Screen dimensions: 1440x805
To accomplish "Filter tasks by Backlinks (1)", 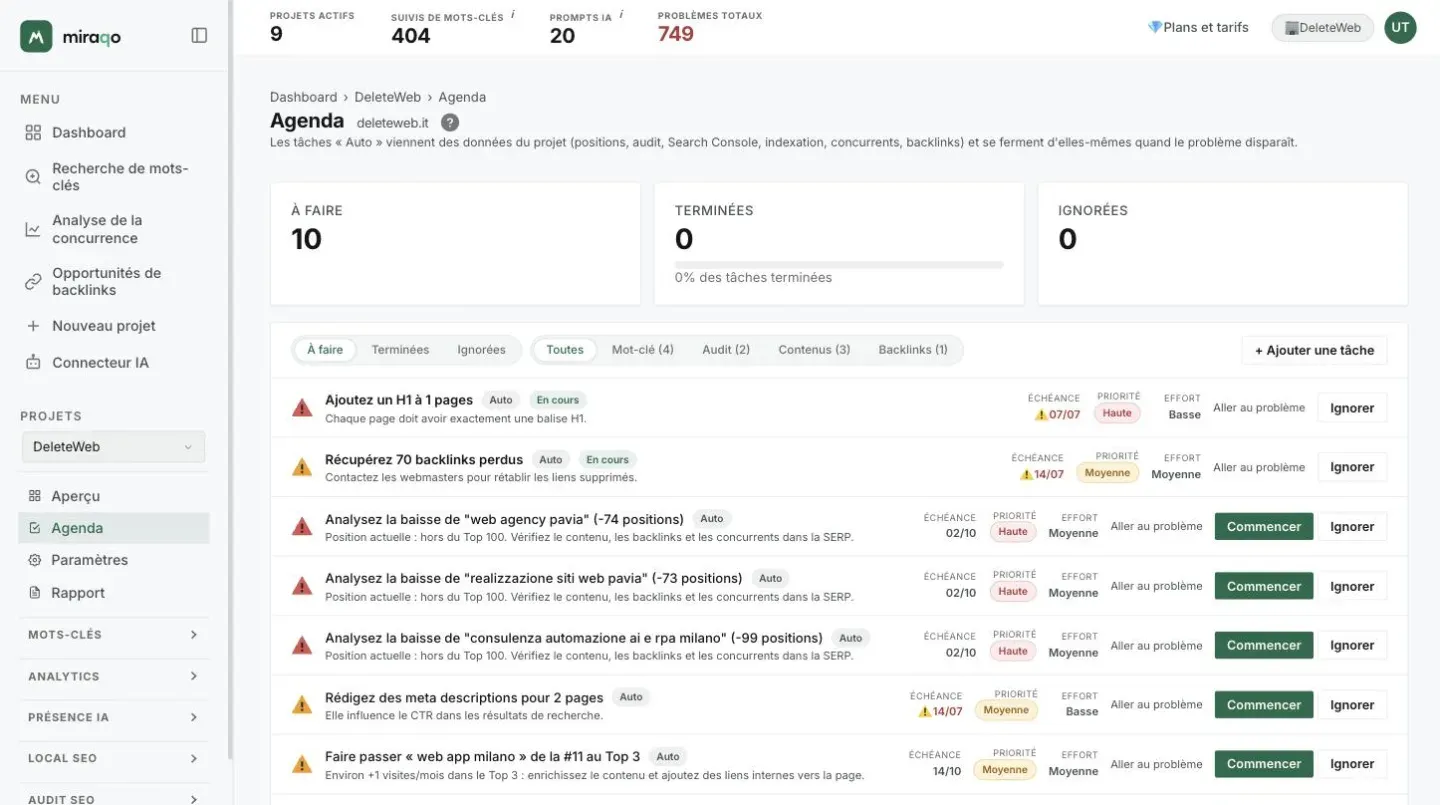I will [913, 350].
